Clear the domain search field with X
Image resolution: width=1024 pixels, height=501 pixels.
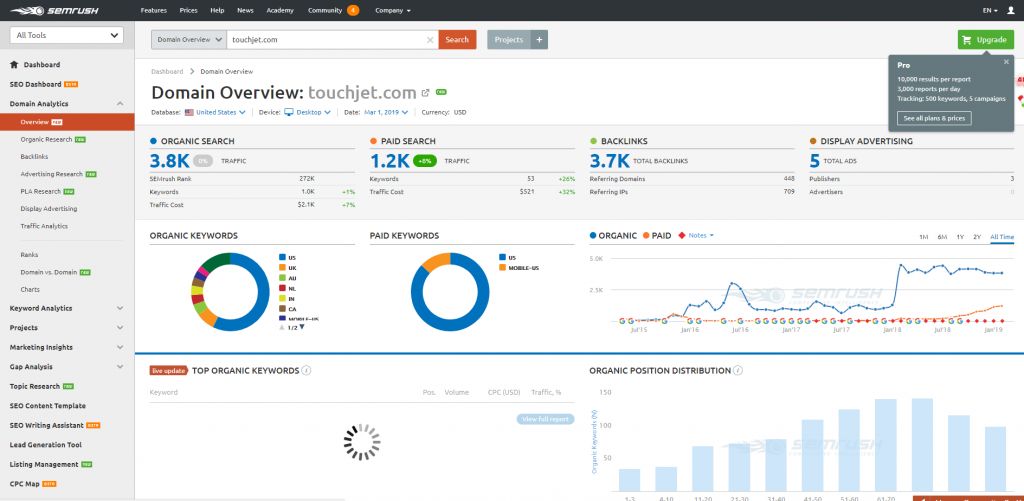coord(430,40)
